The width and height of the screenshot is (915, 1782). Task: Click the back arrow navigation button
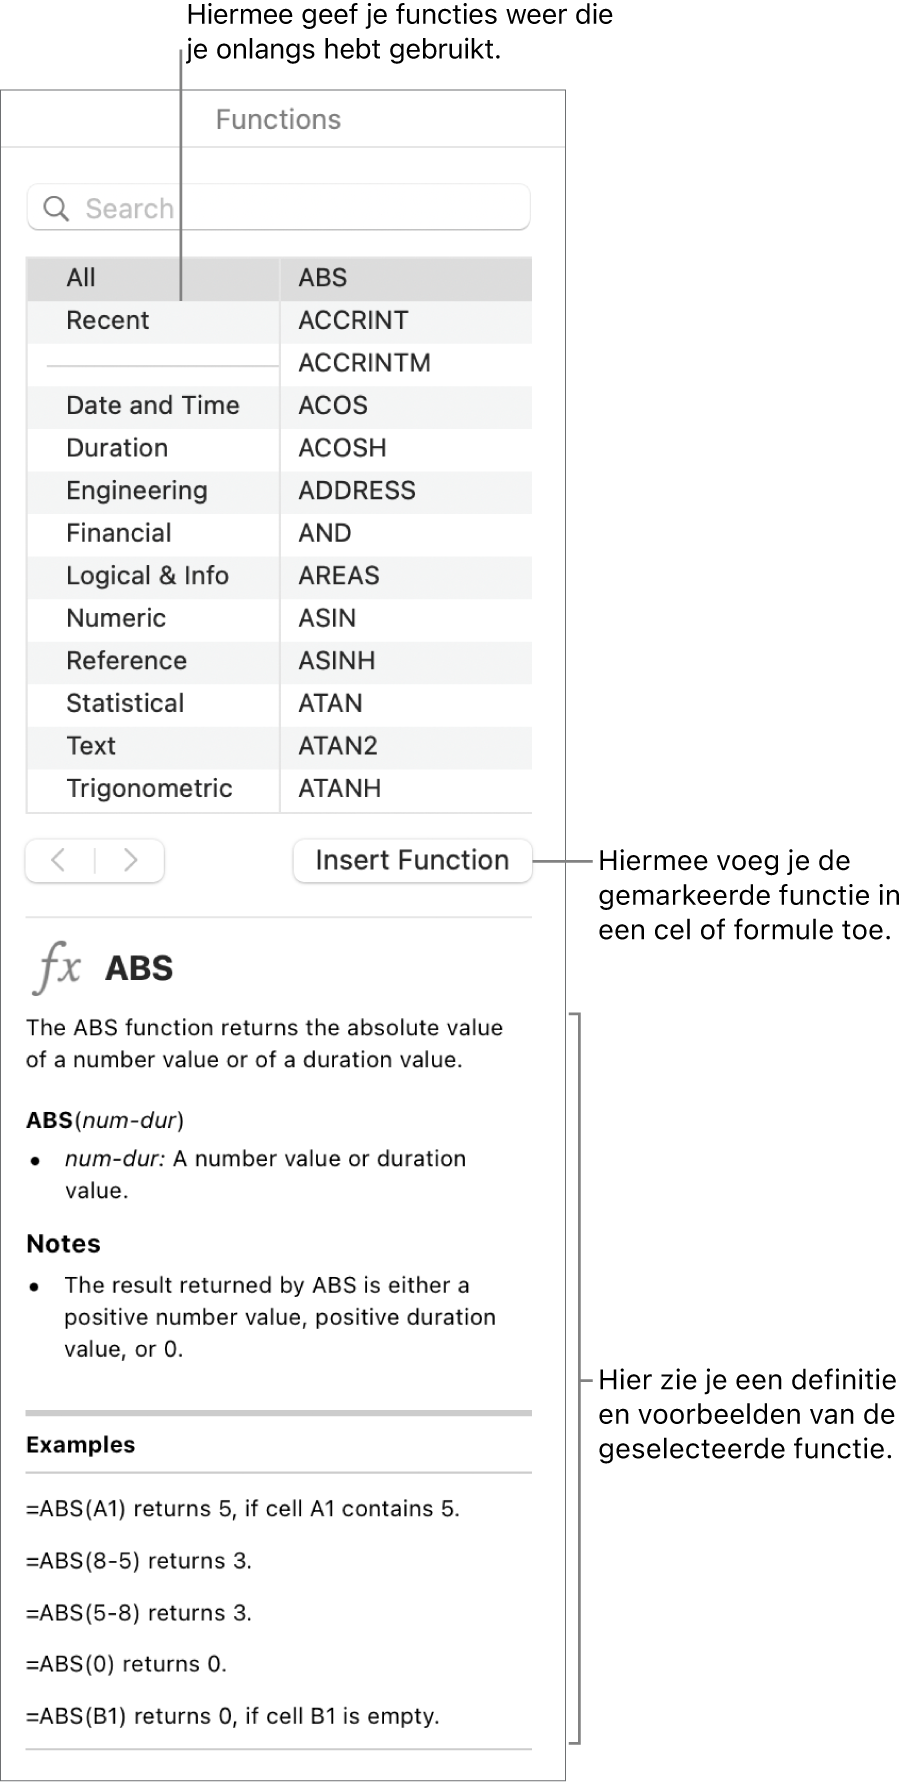(x=60, y=860)
